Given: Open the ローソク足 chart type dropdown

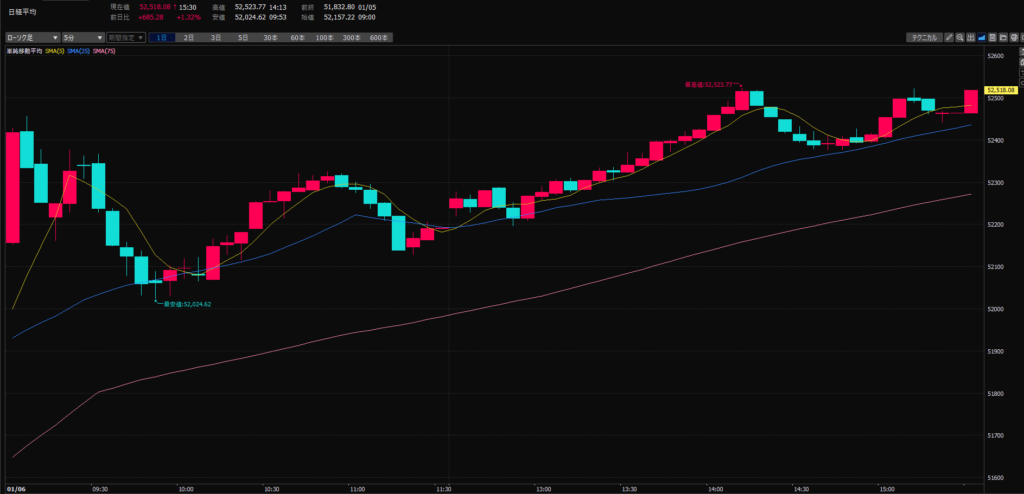Looking at the screenshot, I should 30,37.
